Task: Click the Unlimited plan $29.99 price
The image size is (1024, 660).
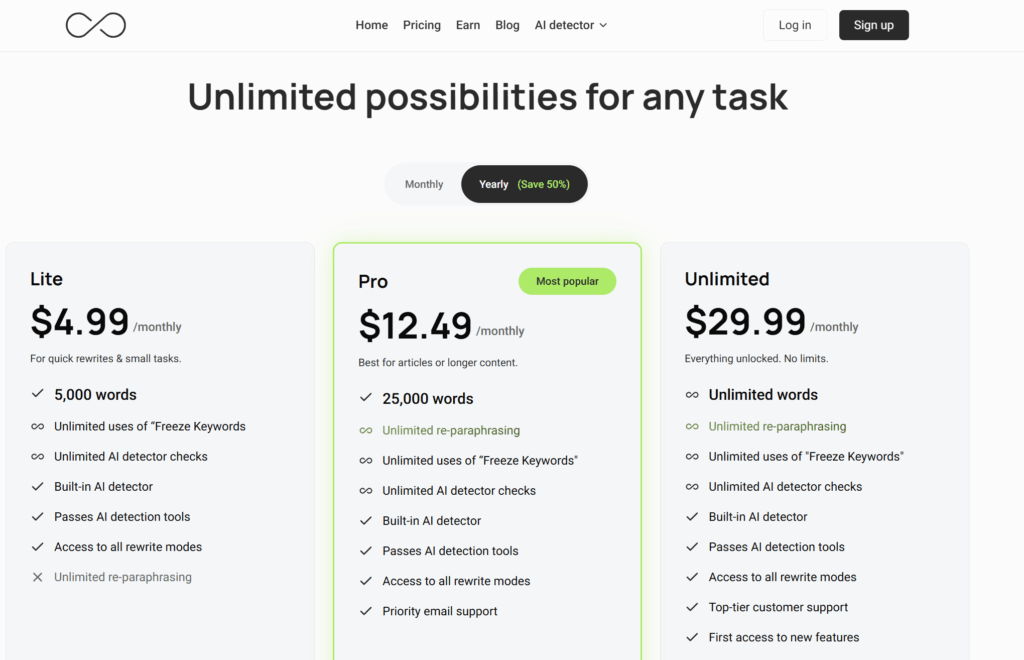Action: (745, 322)
